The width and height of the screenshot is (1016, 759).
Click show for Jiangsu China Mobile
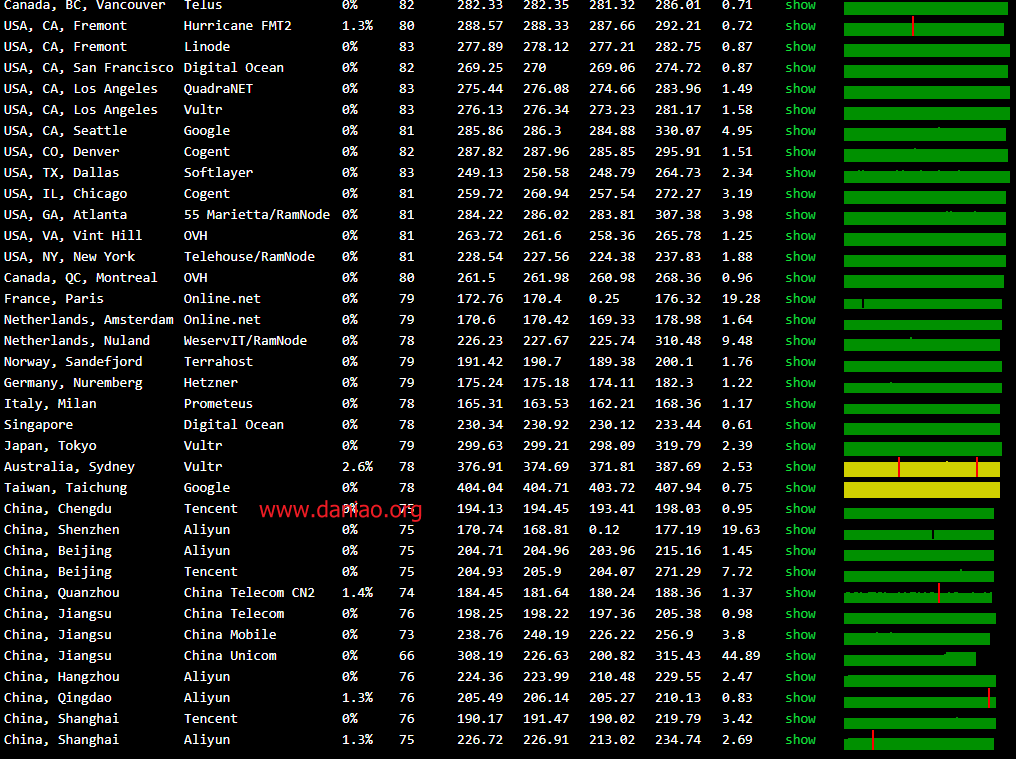click(x=800, y=635)
